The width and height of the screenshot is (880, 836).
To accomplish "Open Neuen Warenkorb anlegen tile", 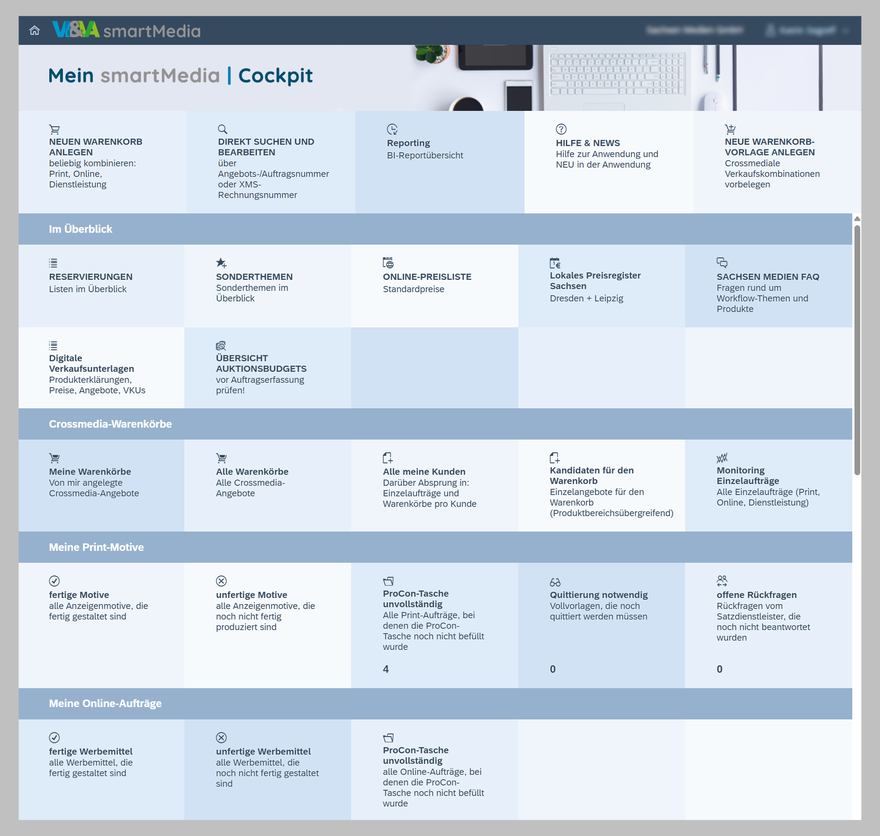I will click(x=102, y=162).
